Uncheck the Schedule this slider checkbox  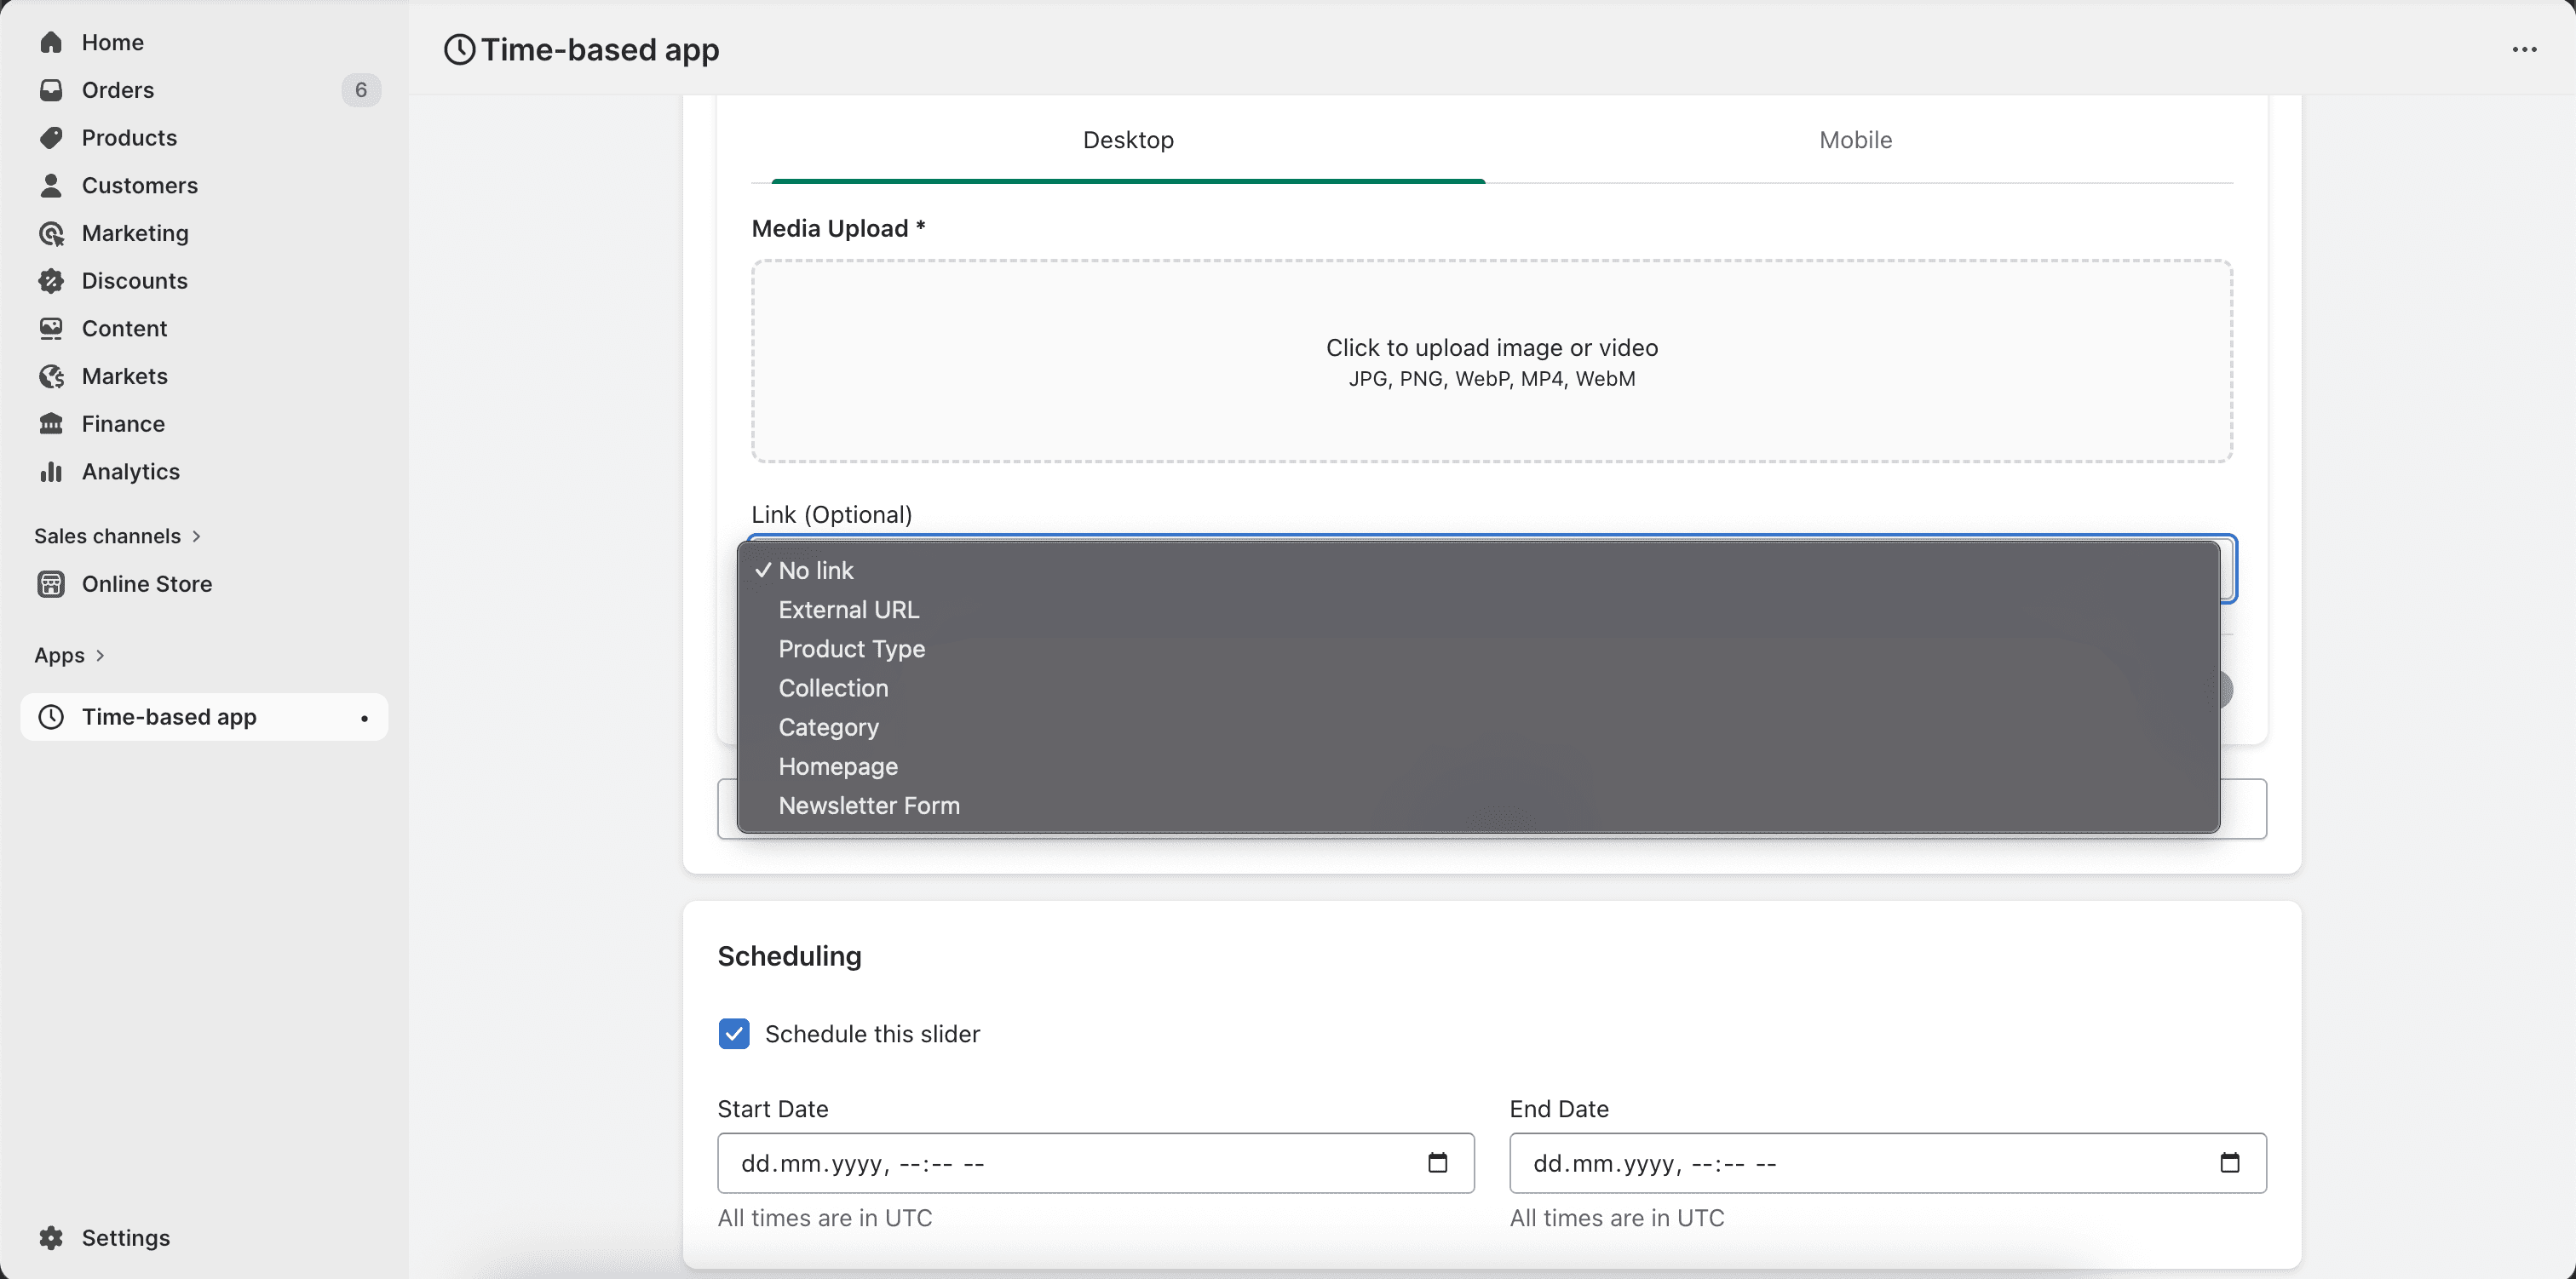click(734, 1033)
